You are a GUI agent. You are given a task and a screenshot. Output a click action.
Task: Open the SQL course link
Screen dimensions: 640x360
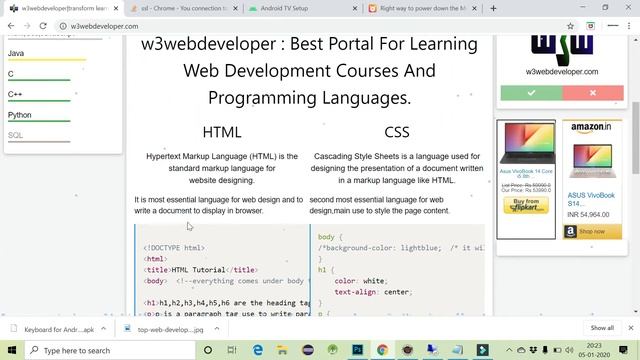point(15,135)
